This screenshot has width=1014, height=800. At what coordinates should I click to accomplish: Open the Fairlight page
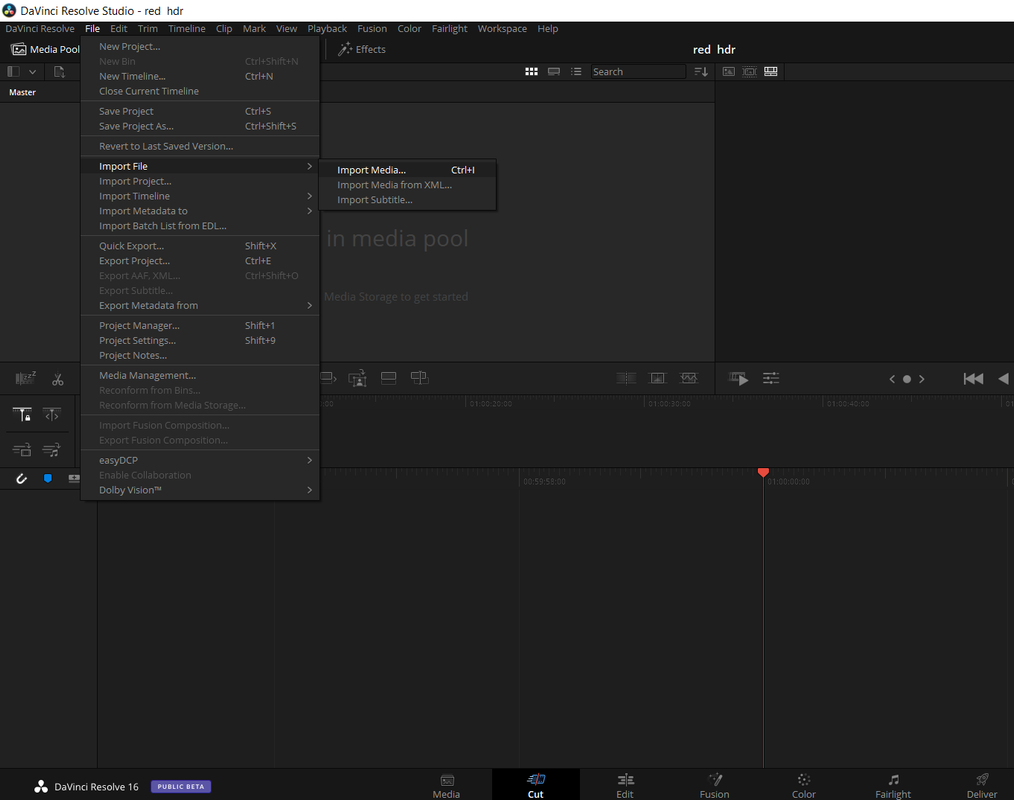pyautogui.click(x=893, y=785)
